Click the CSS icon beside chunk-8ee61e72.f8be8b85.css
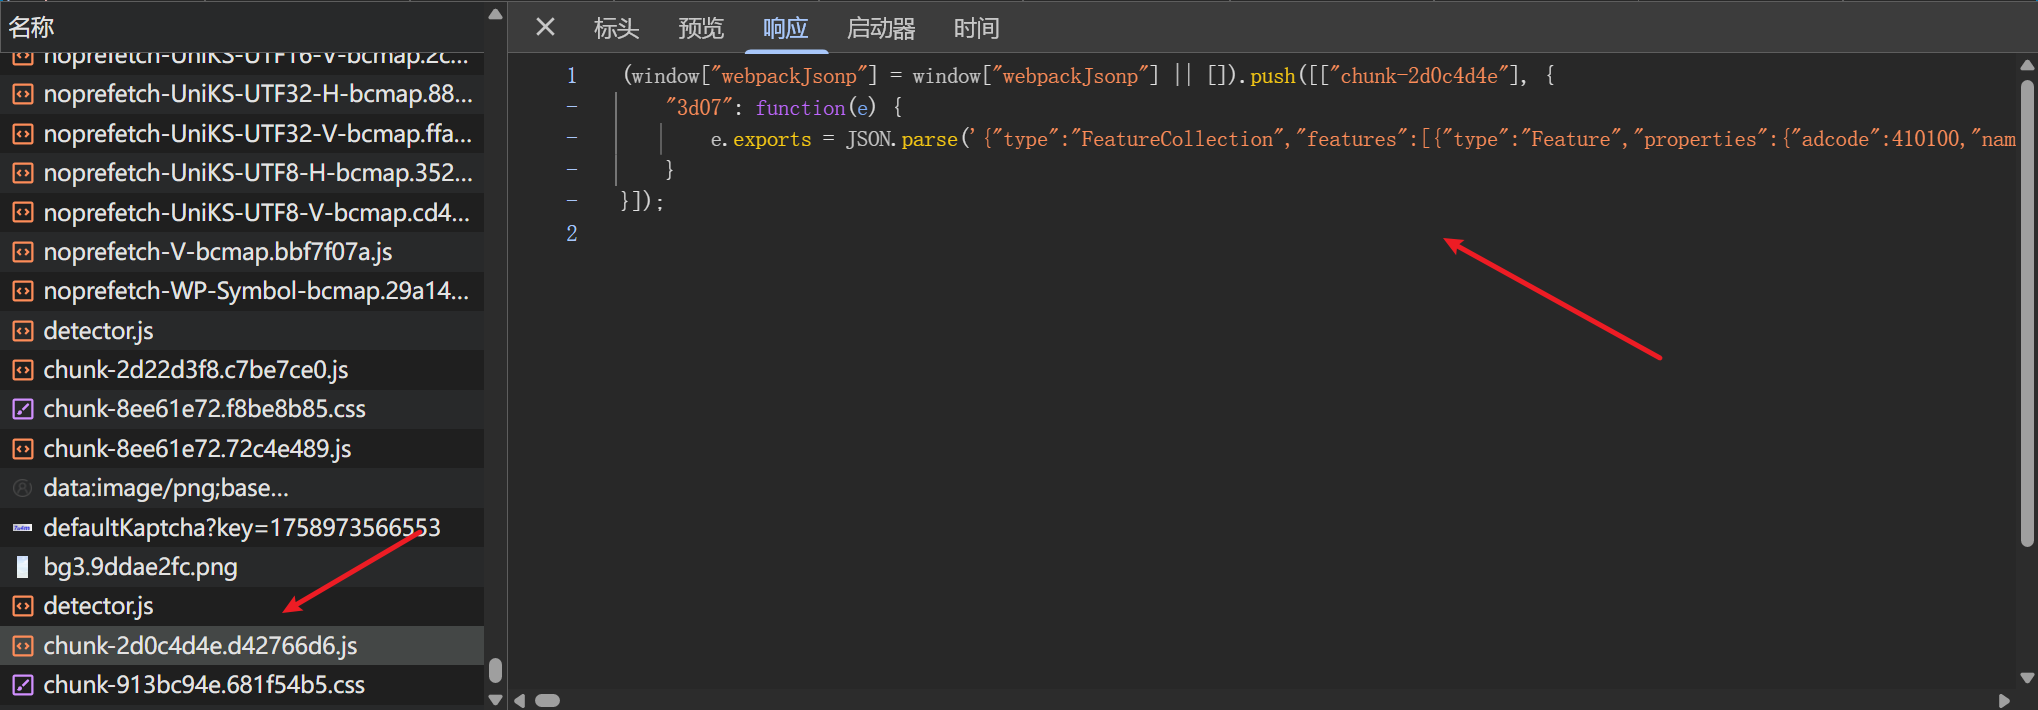2038x710 pixels. 22,409
